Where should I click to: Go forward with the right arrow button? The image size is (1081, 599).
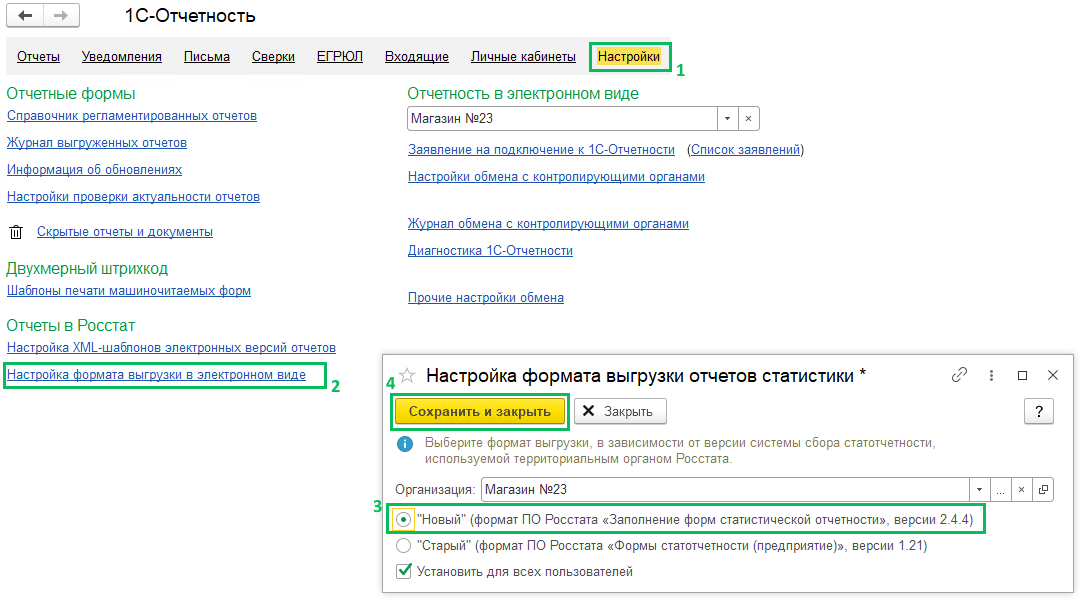click(x=61, y=15)
